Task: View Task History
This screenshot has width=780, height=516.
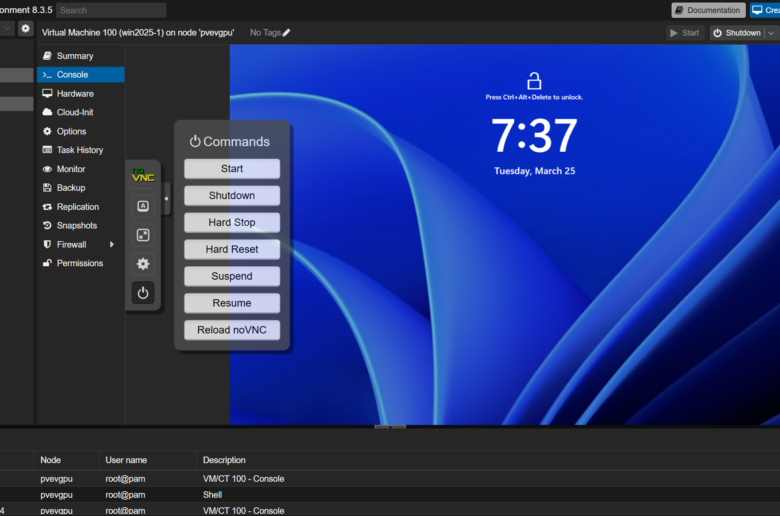Action: pyautogui.click(x=81, y=150)
